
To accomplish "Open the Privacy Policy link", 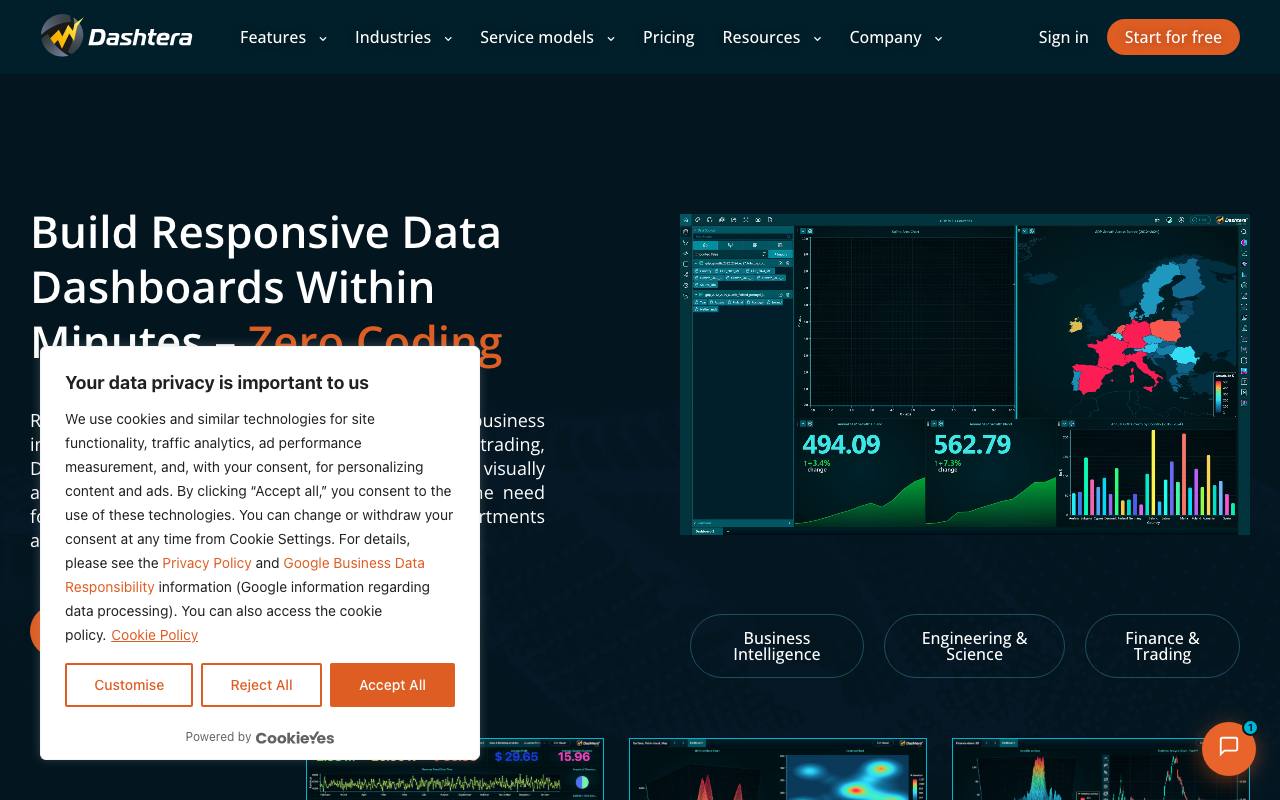I will [207, 563].
